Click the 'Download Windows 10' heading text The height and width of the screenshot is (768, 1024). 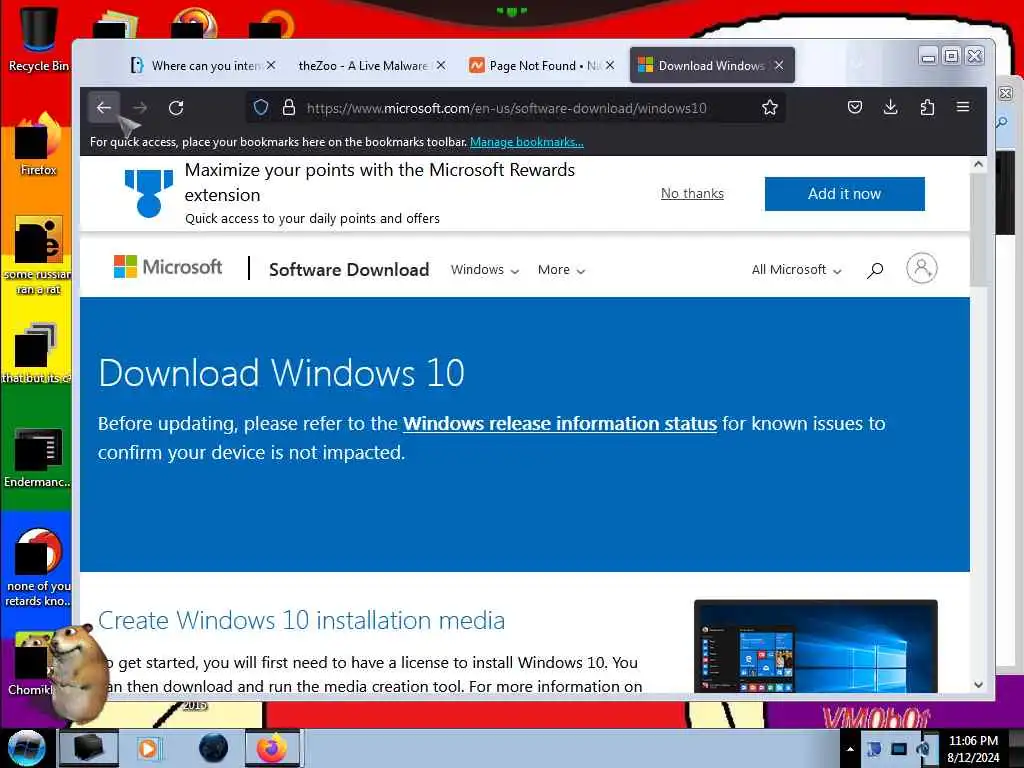[x=281, y=374]
